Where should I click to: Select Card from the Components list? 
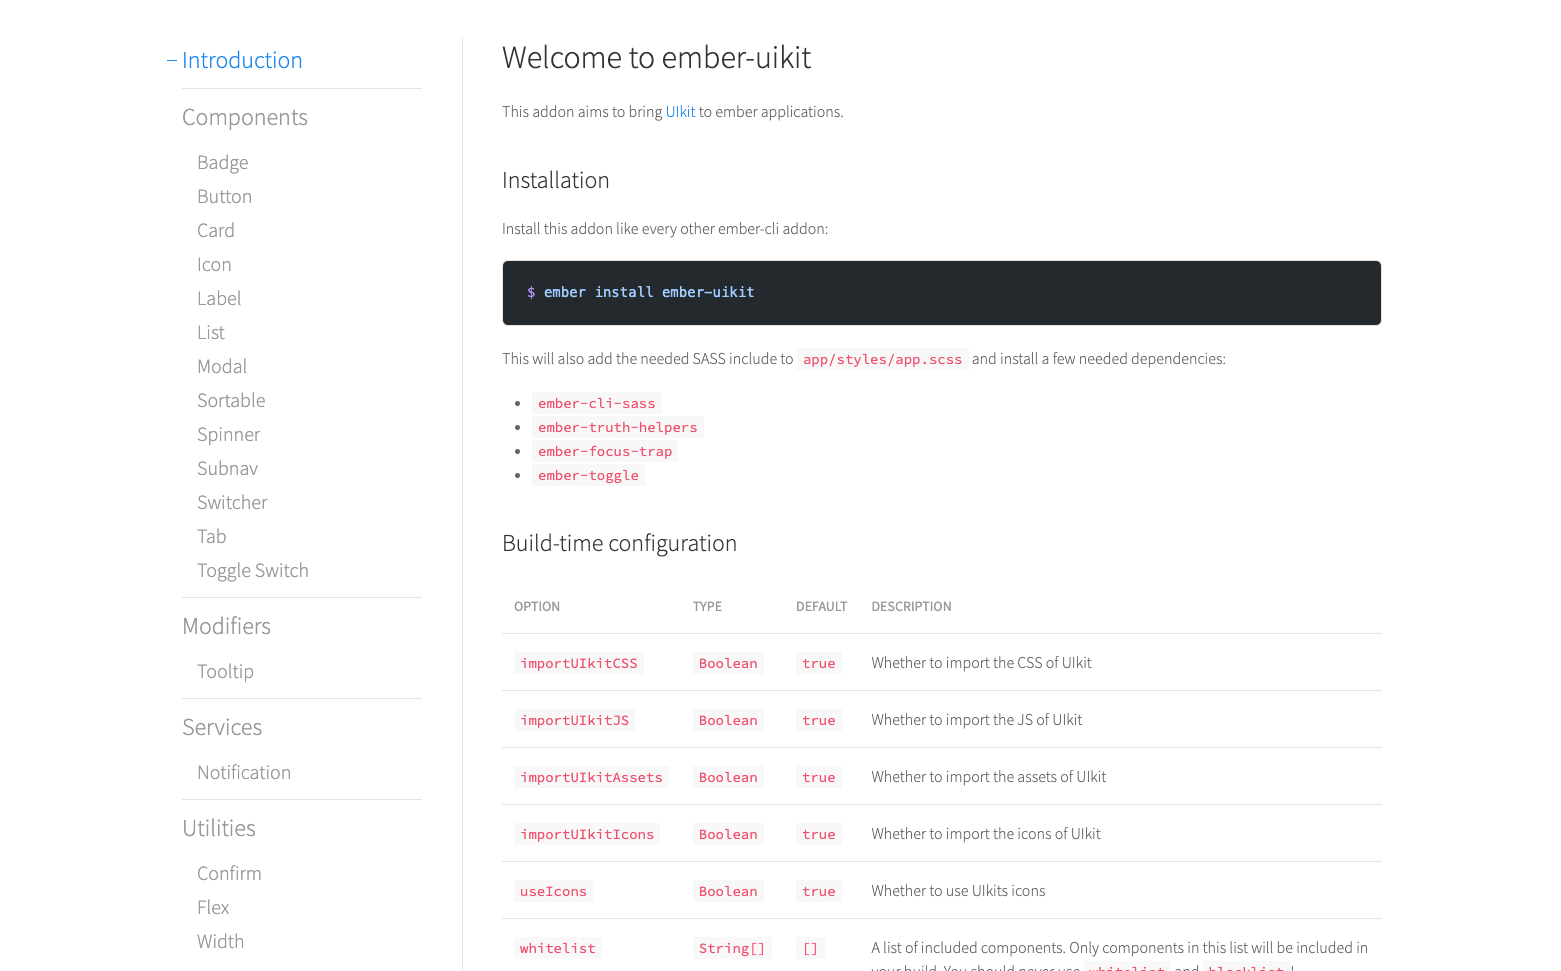[x=216, y=230]
